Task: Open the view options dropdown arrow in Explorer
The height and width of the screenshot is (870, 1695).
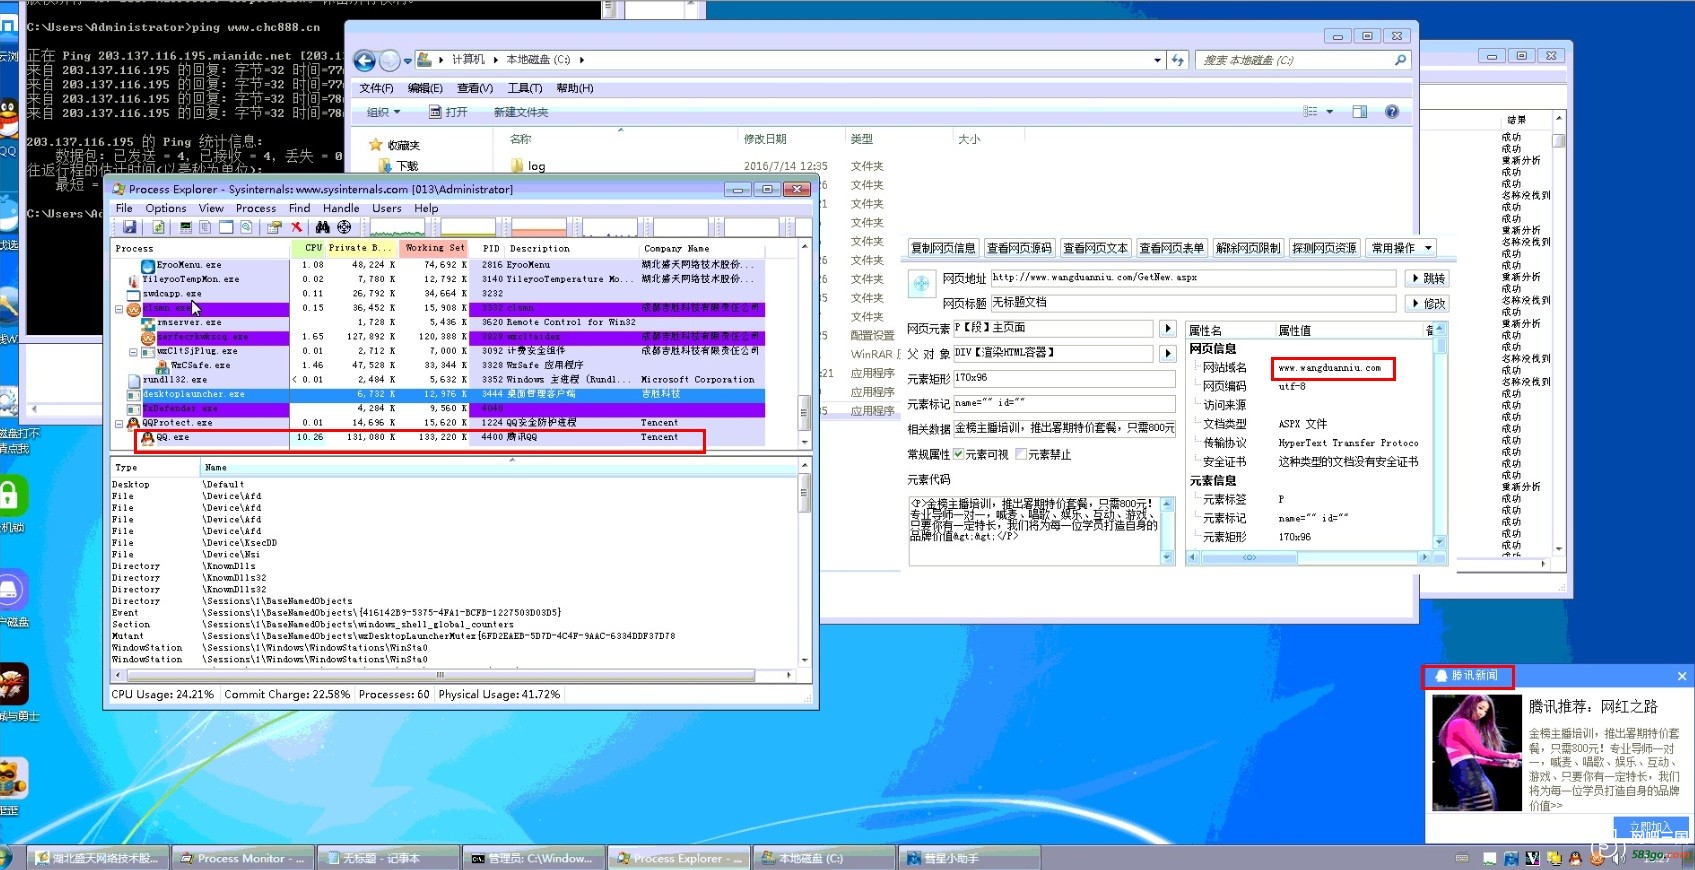Action: [x=1330, y=112]
